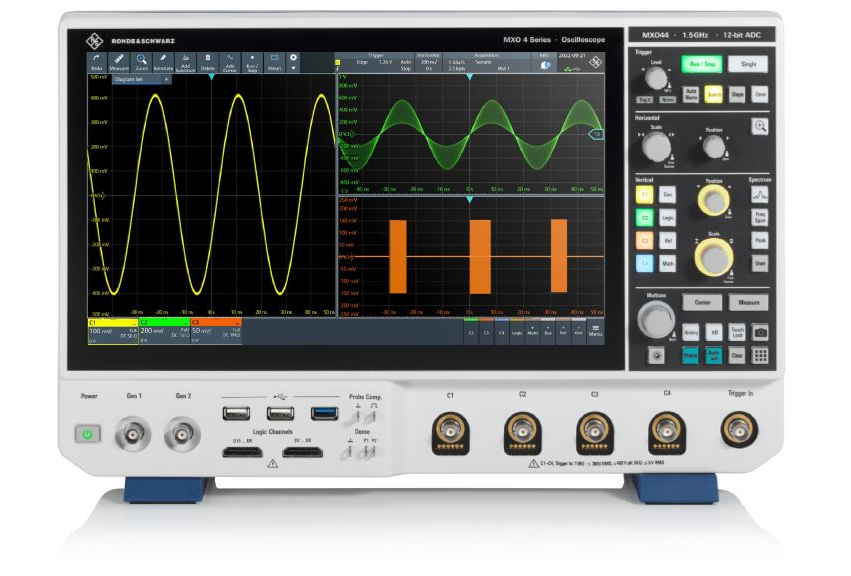Image resolution: width=851 pixels, height=576 pixels.
Task: Click the Delete trash icon
Action: click(x=207, y=62)
